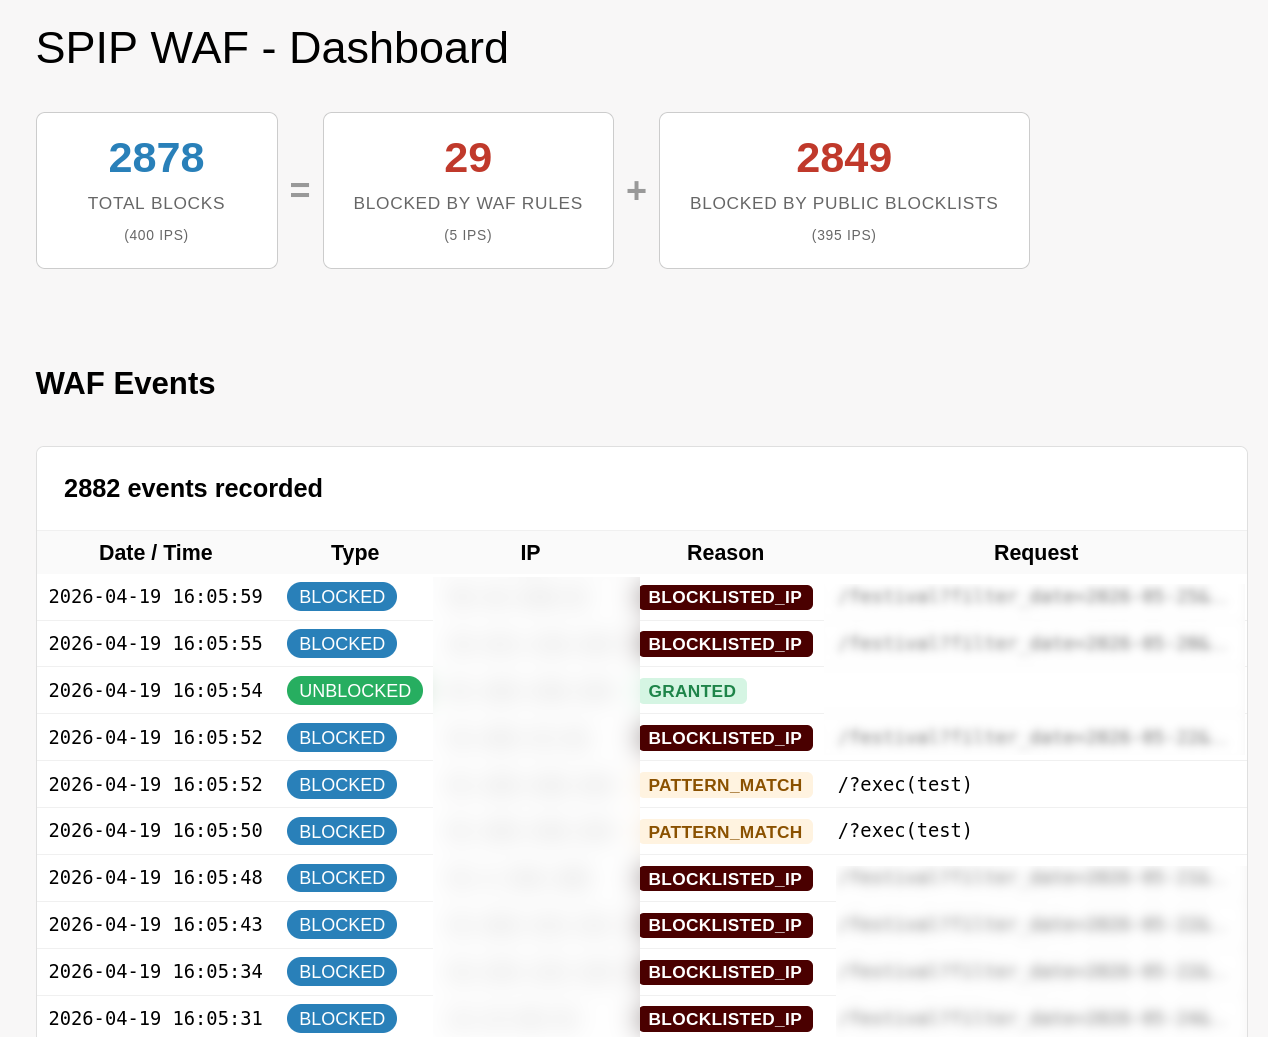The image size is (1268, 1037).
Task: Click the BLOCKED badge in the 16:05:31 row
Action: tap(341, 1019)
